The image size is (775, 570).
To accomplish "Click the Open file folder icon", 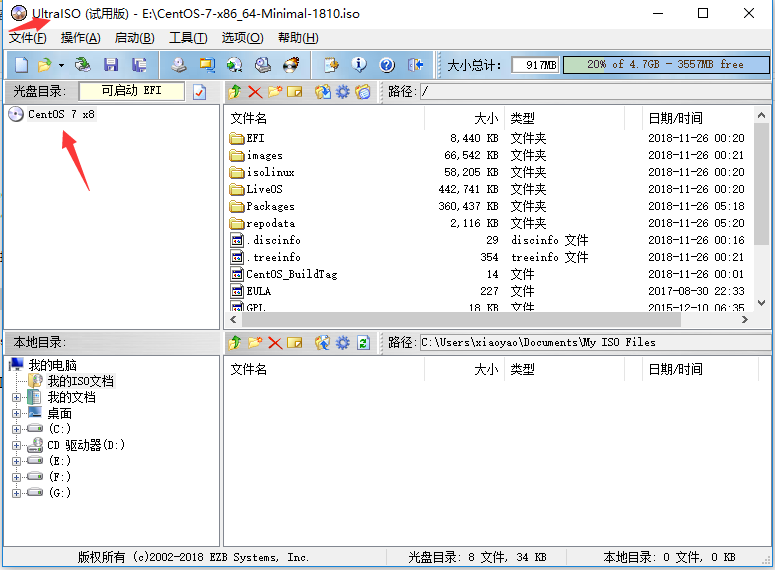I will [44, 65].
